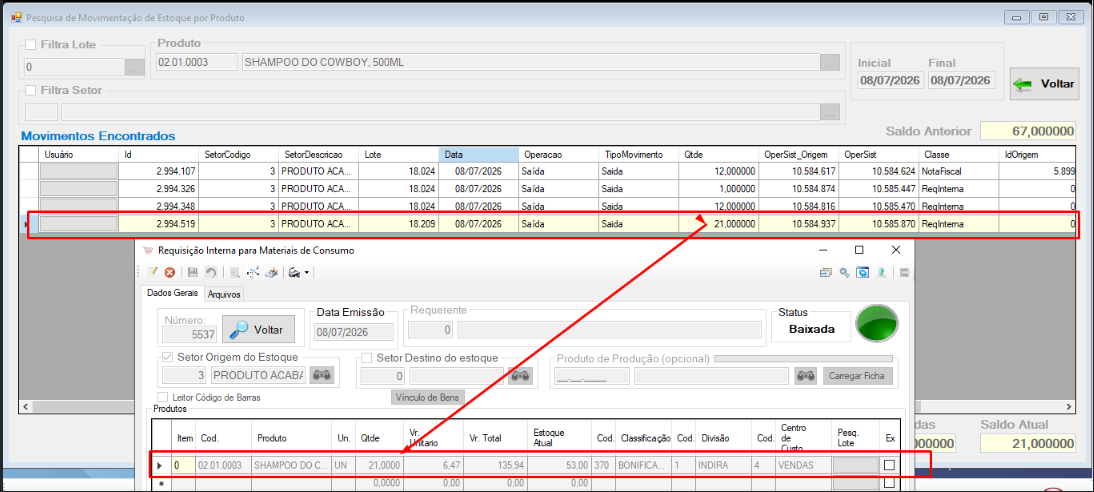
Task: Click the Número field showing 5537
Action: [x=190, y=334]
